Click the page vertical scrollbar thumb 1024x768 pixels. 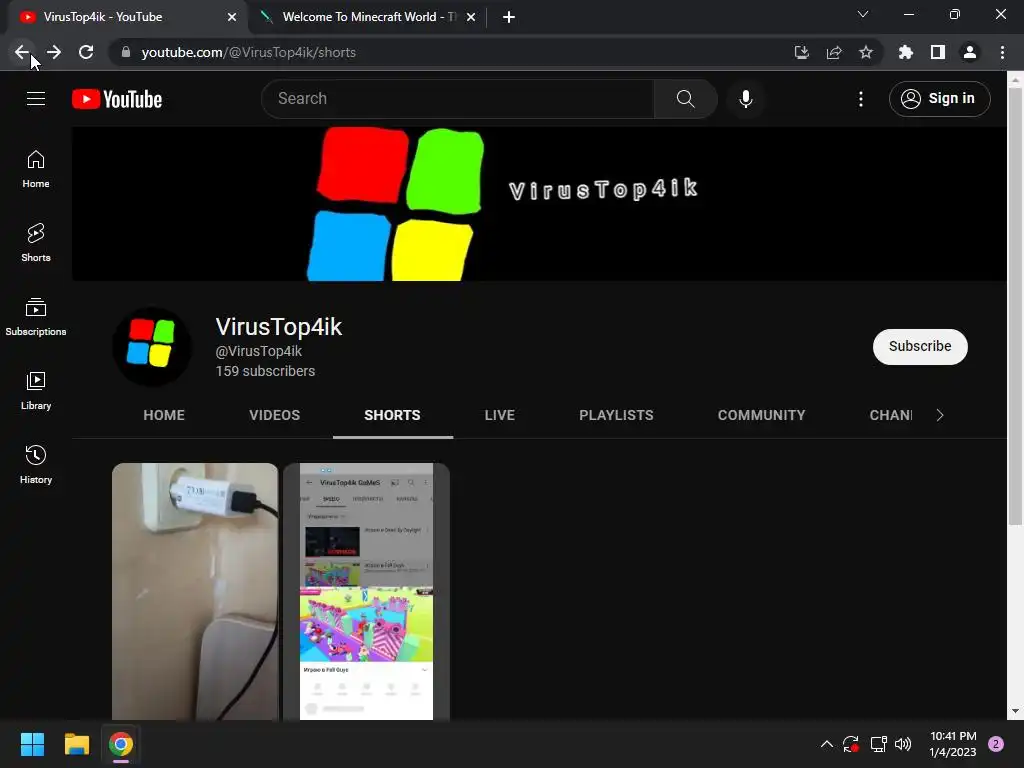[1015, 306]
